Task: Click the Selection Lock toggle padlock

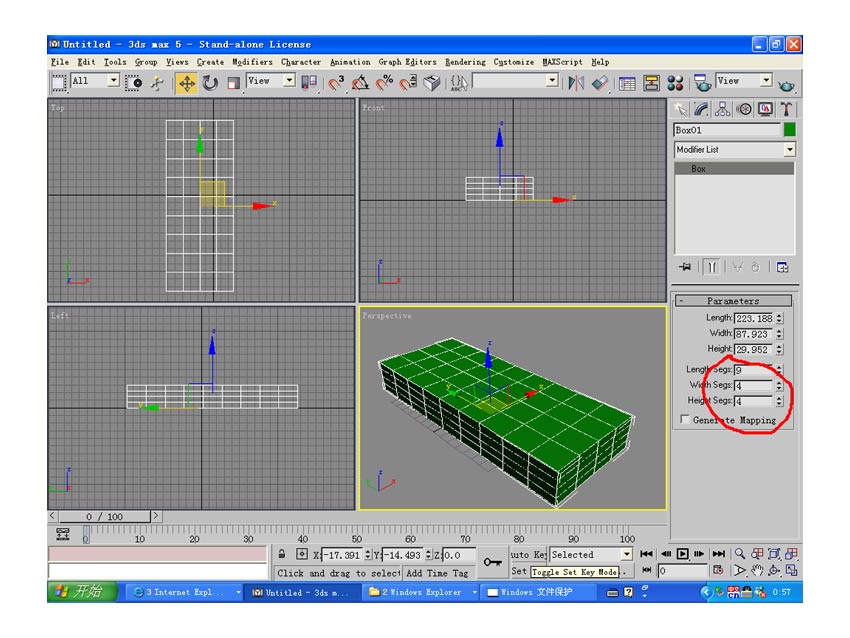Action: [x=282, y=555]
